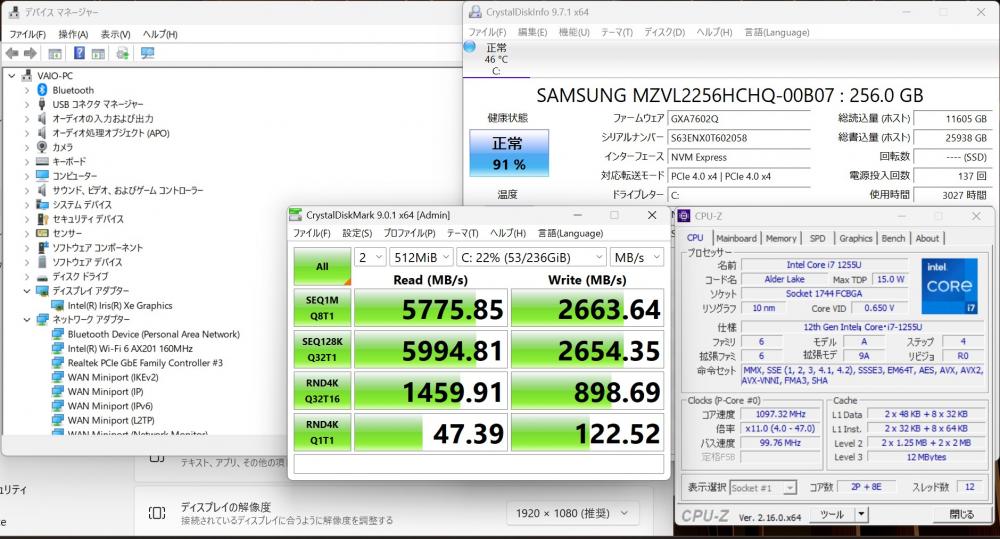Viewport: 1000px width, 539px height.
Task: Switch to Mainboard tab in CPU-Z
Action: 736,238
